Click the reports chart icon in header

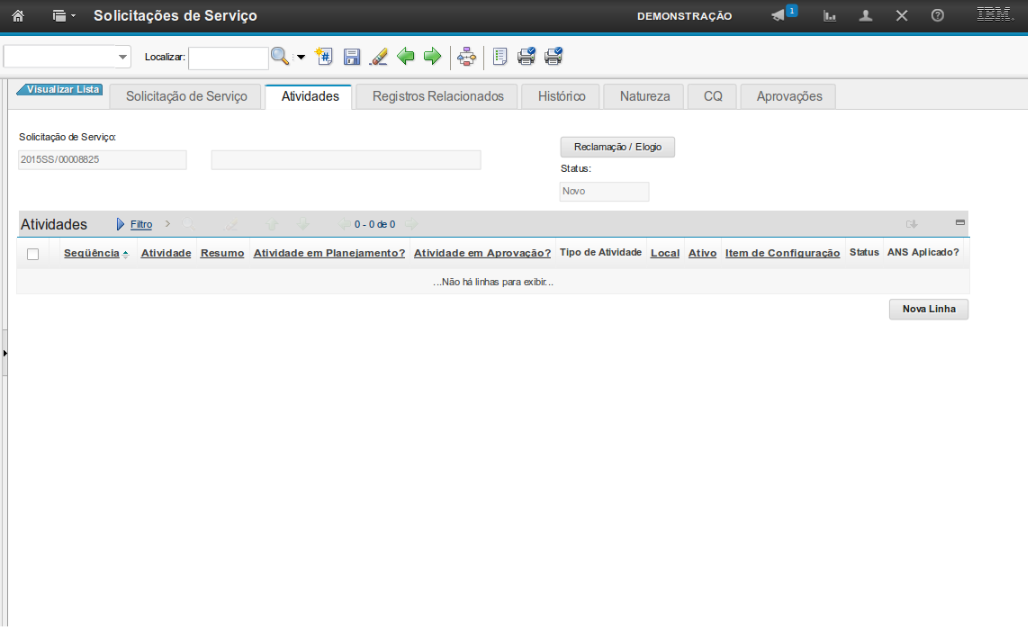coord(830,16)
